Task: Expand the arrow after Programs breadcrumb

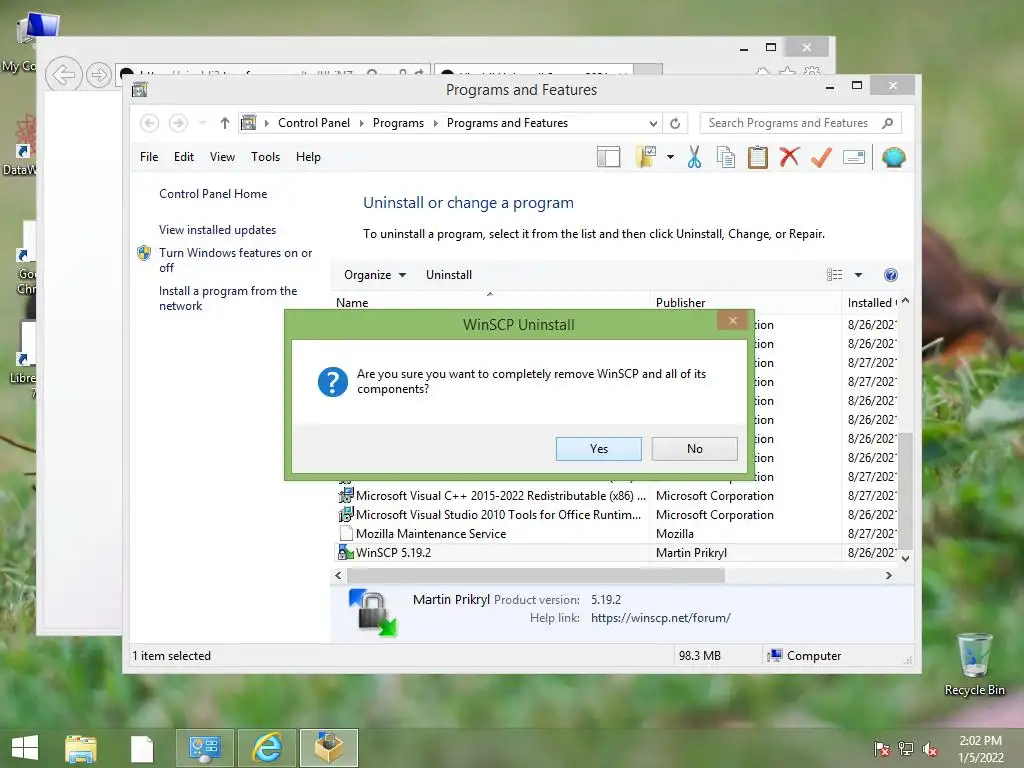Action: pyautogui.click(x=436, y=123)
